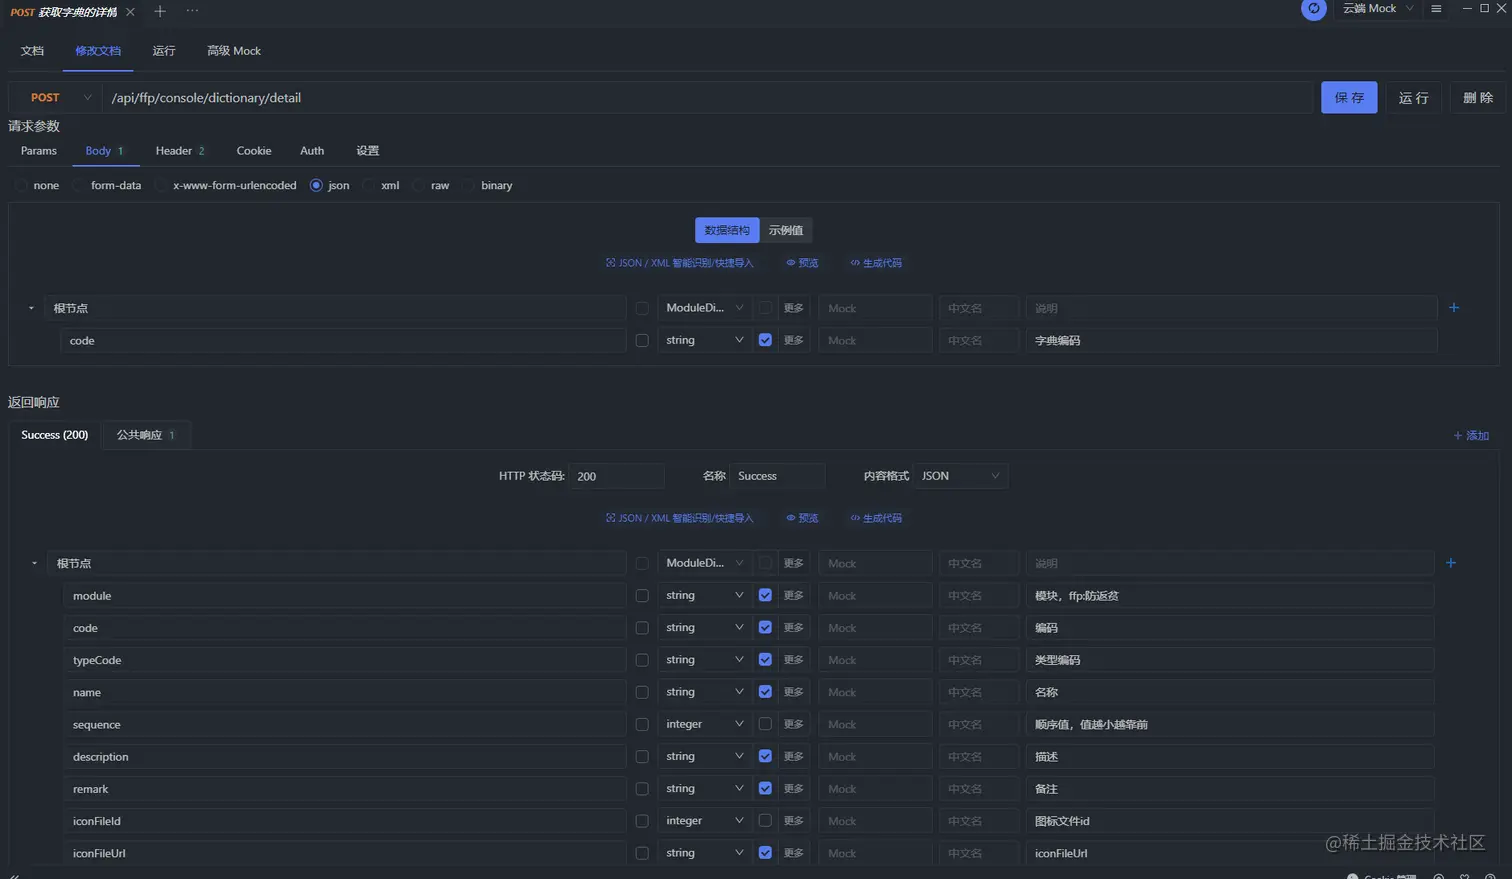This screenshot has width=1512, height=879.
Task: Tick the checkbox before the type dropdown in the remark row
Action: (642, 789)
